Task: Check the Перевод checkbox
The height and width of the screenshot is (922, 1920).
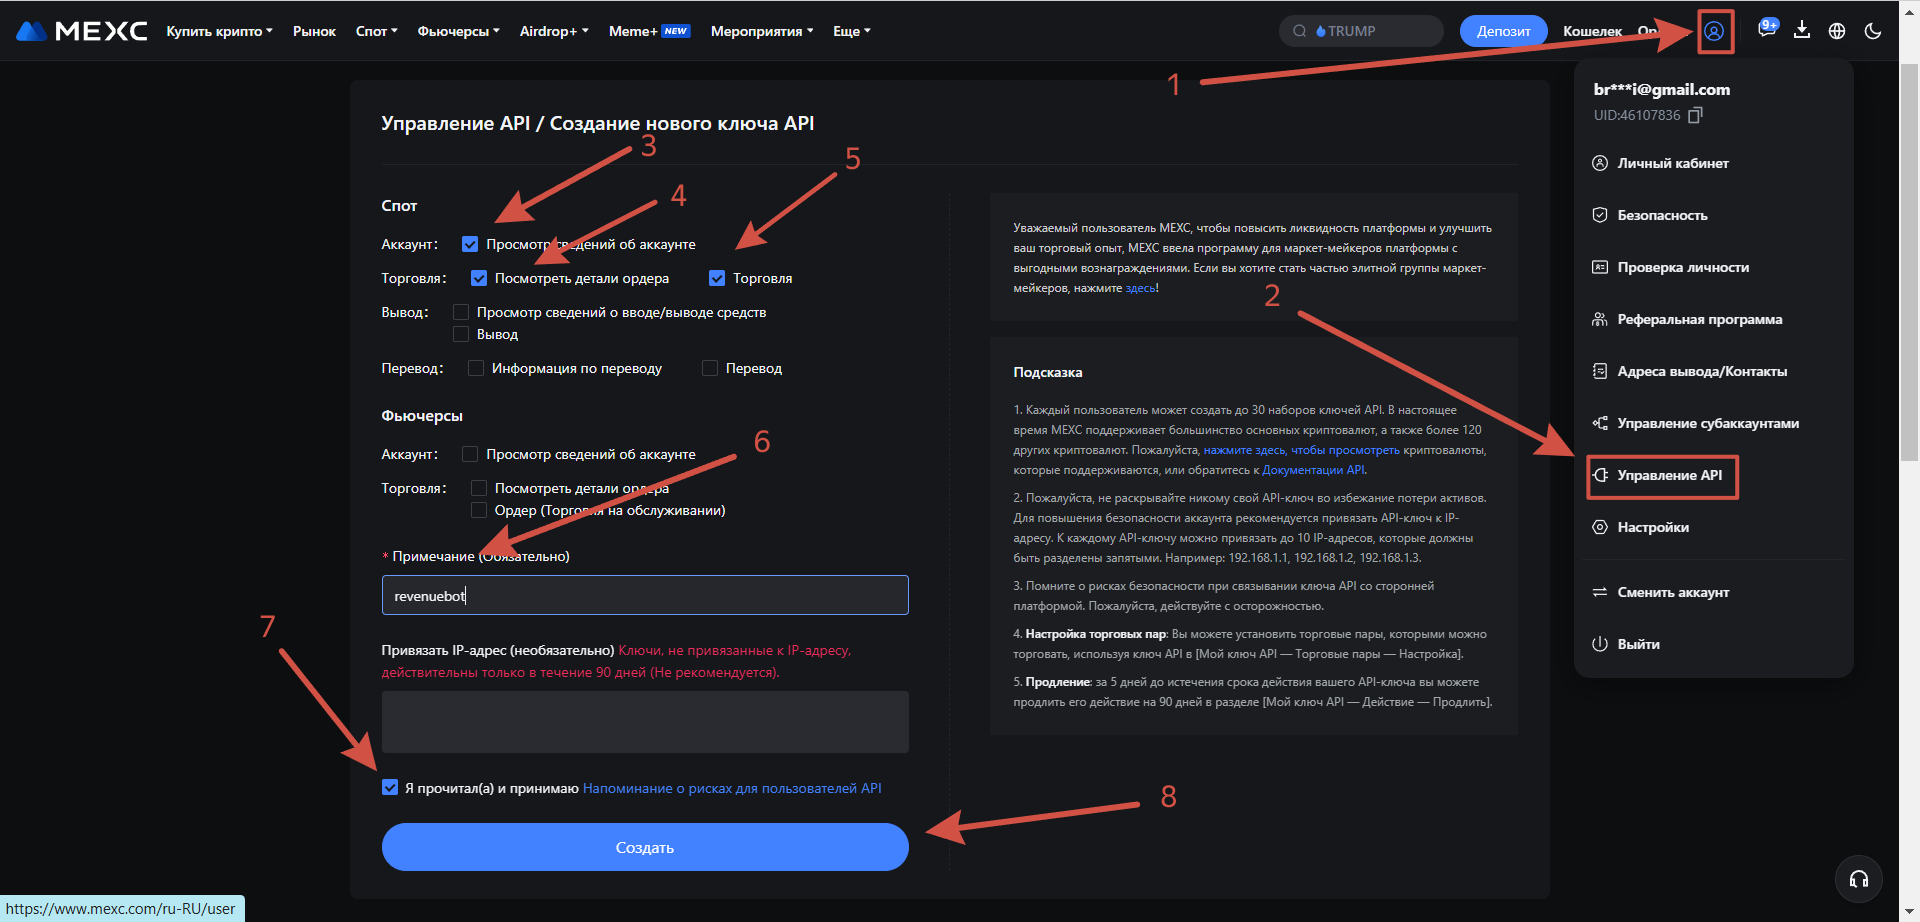Action: (x=710, y=368)
